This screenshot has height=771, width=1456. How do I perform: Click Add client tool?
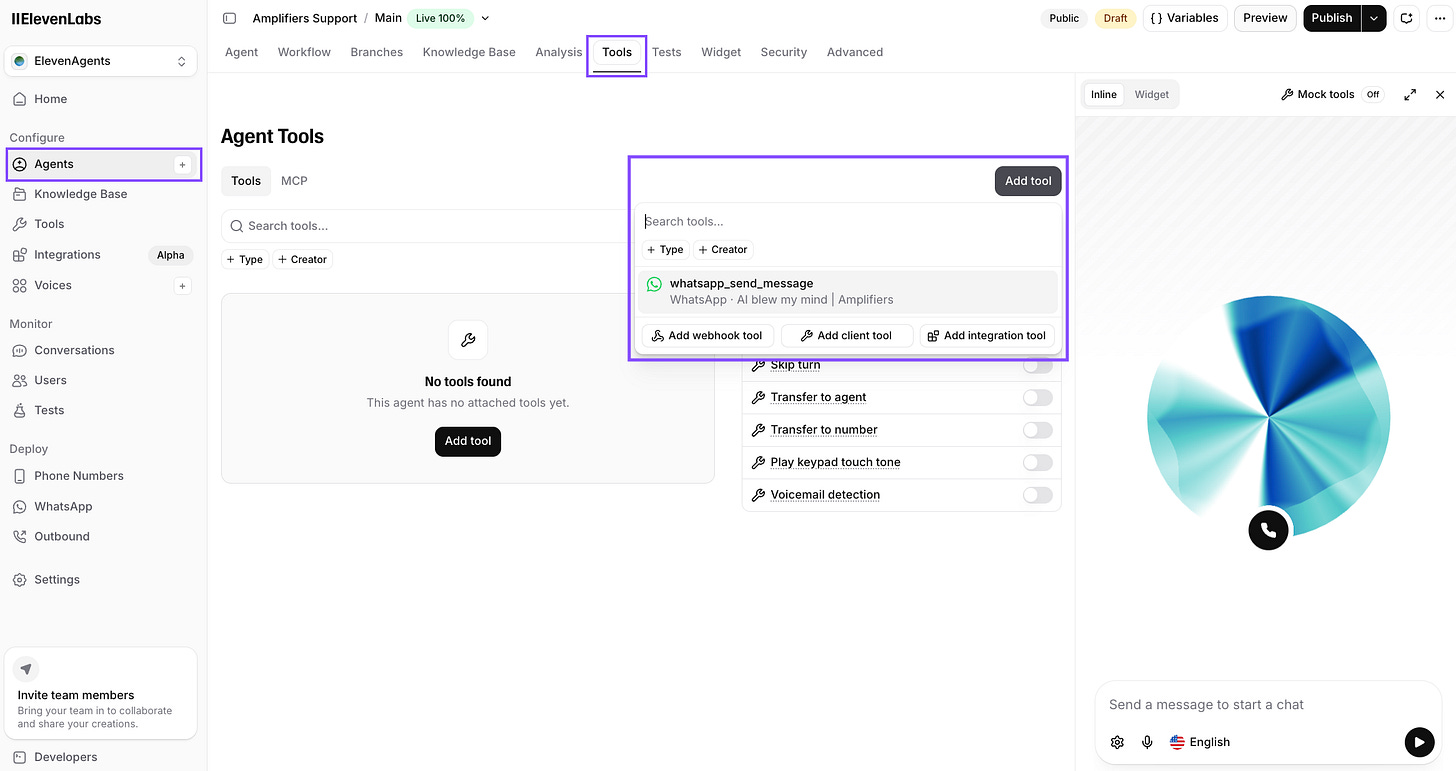[847, 336]
